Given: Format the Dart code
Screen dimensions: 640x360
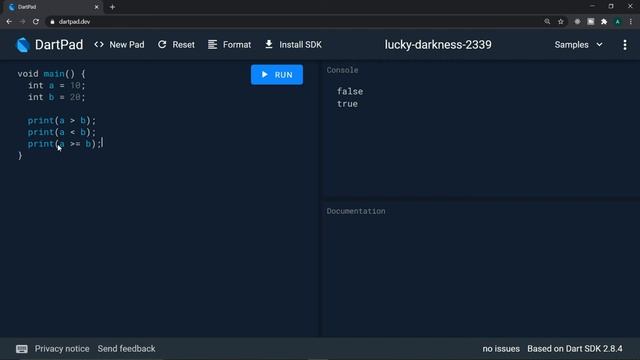Looking at the screenshot, I should pos(229,45).
